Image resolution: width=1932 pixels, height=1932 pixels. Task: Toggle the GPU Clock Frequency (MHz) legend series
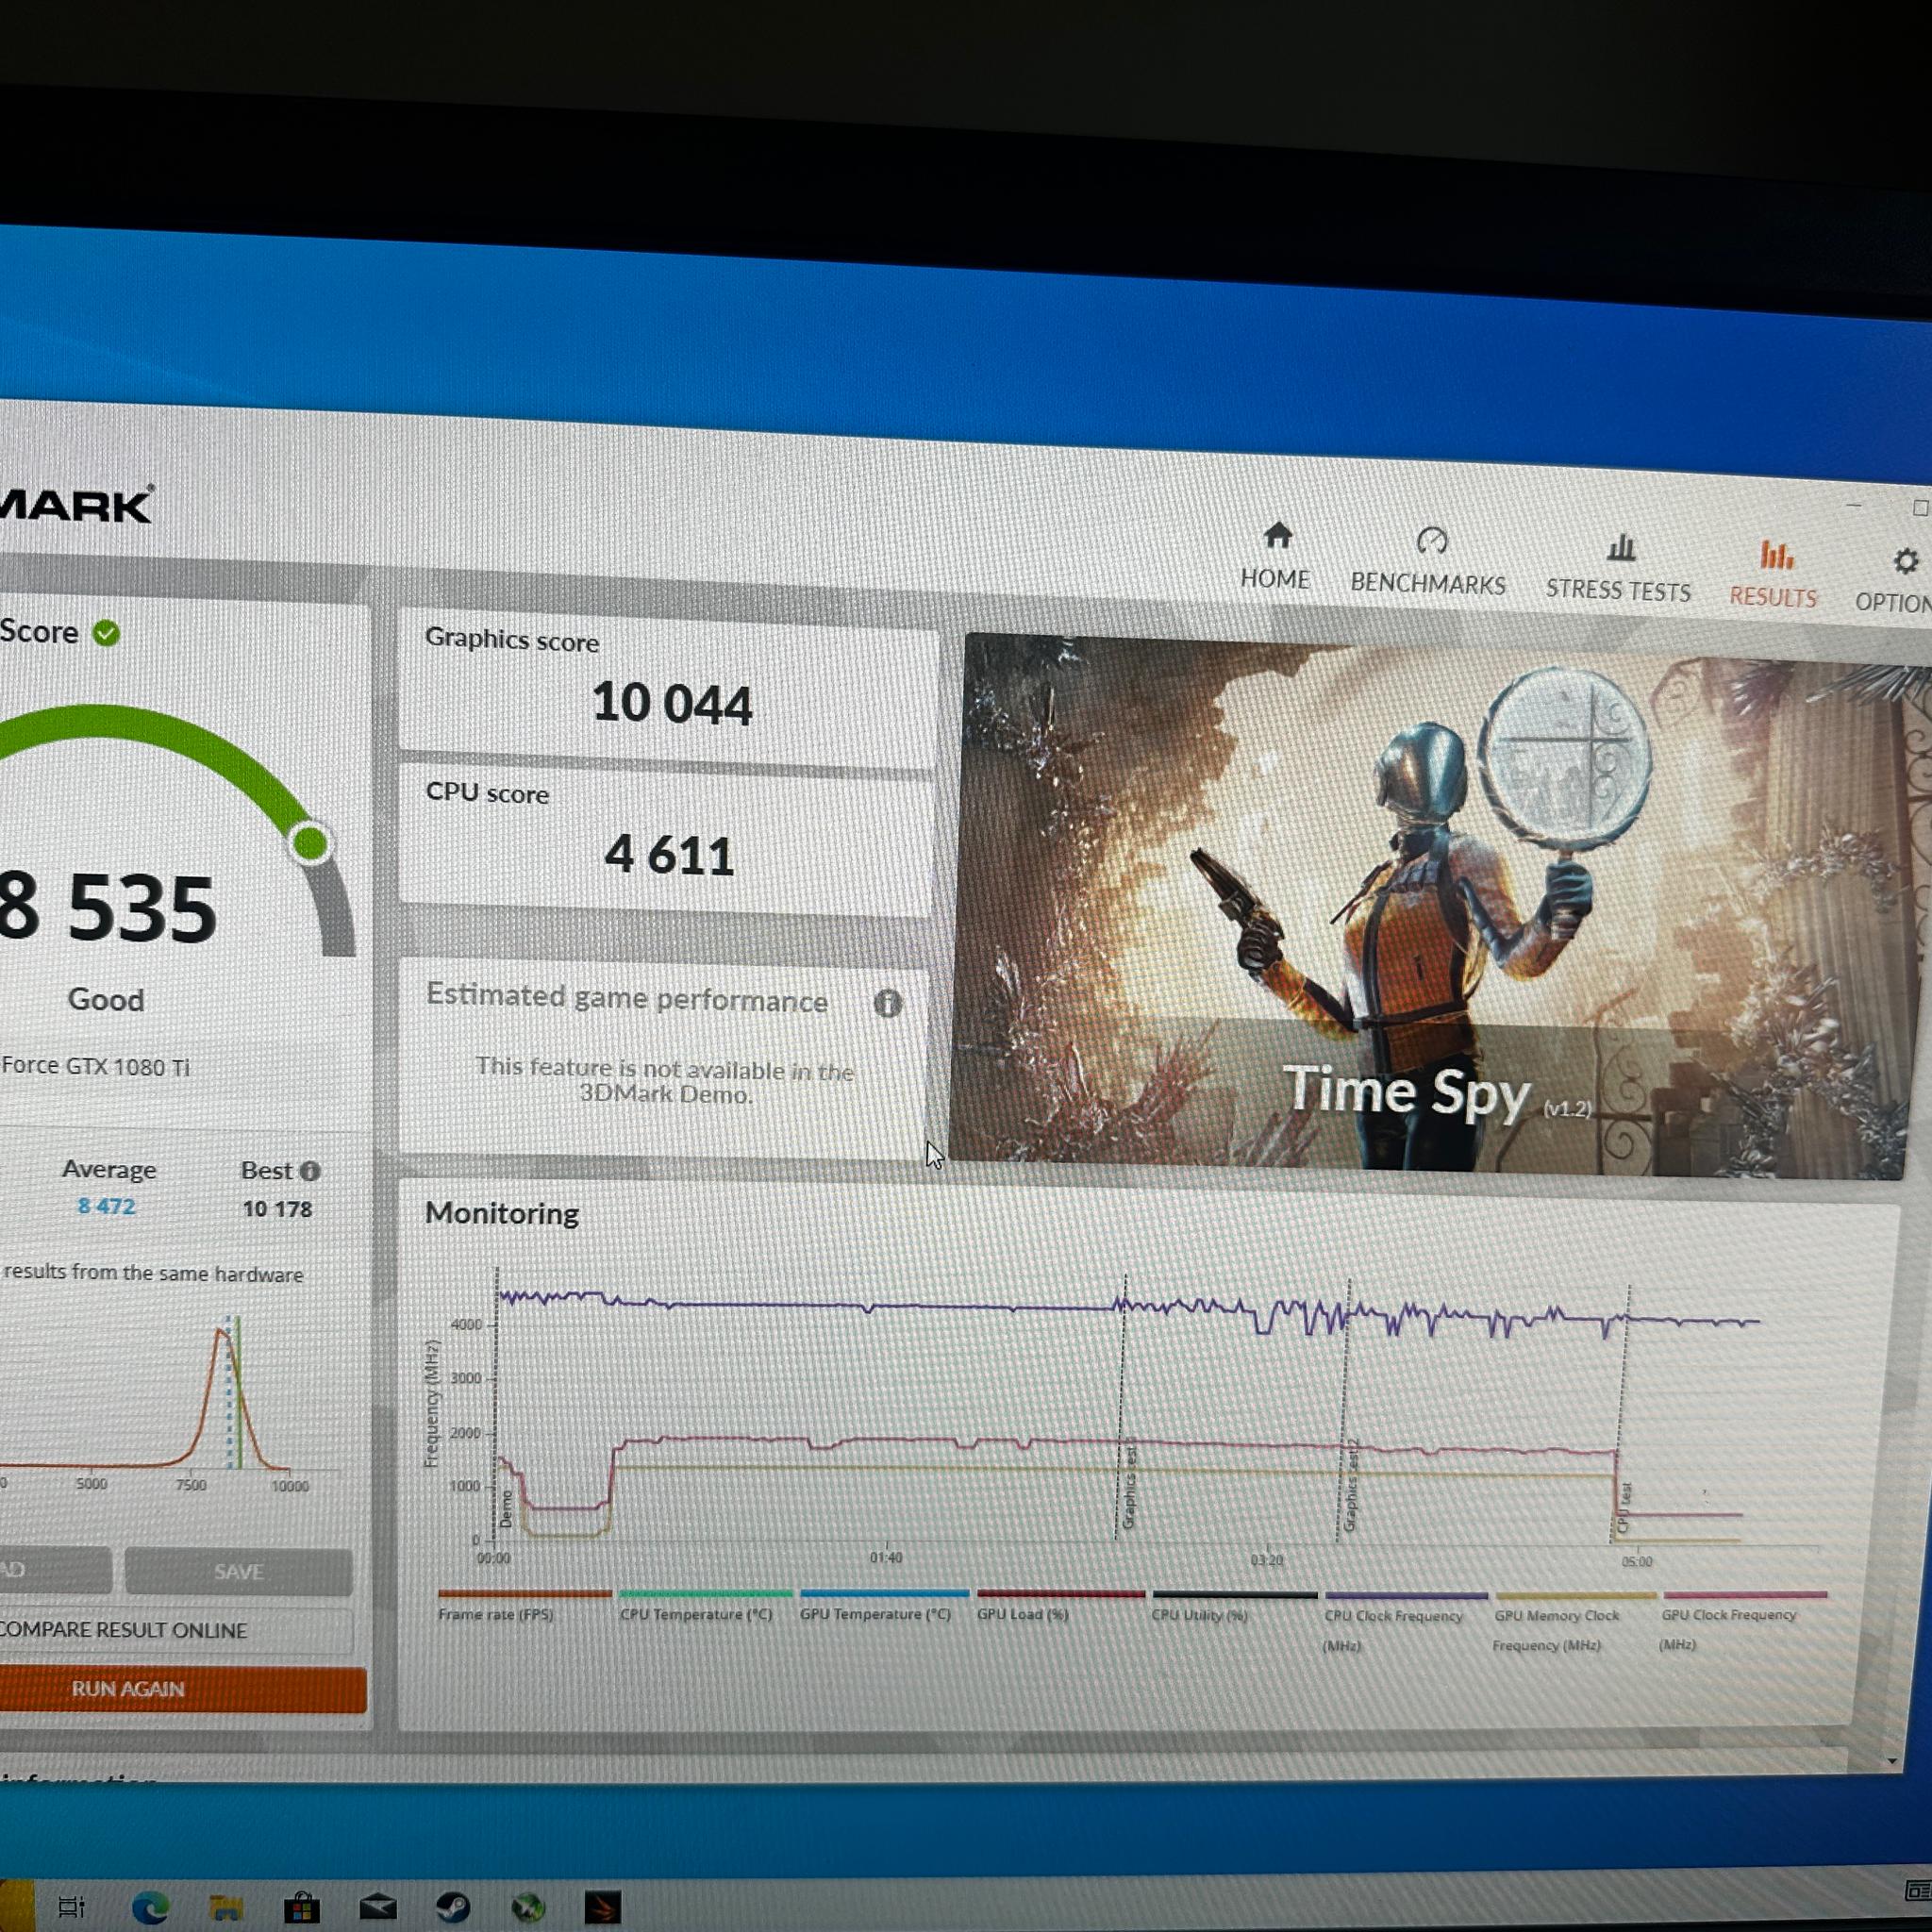coord(1744,1622)
